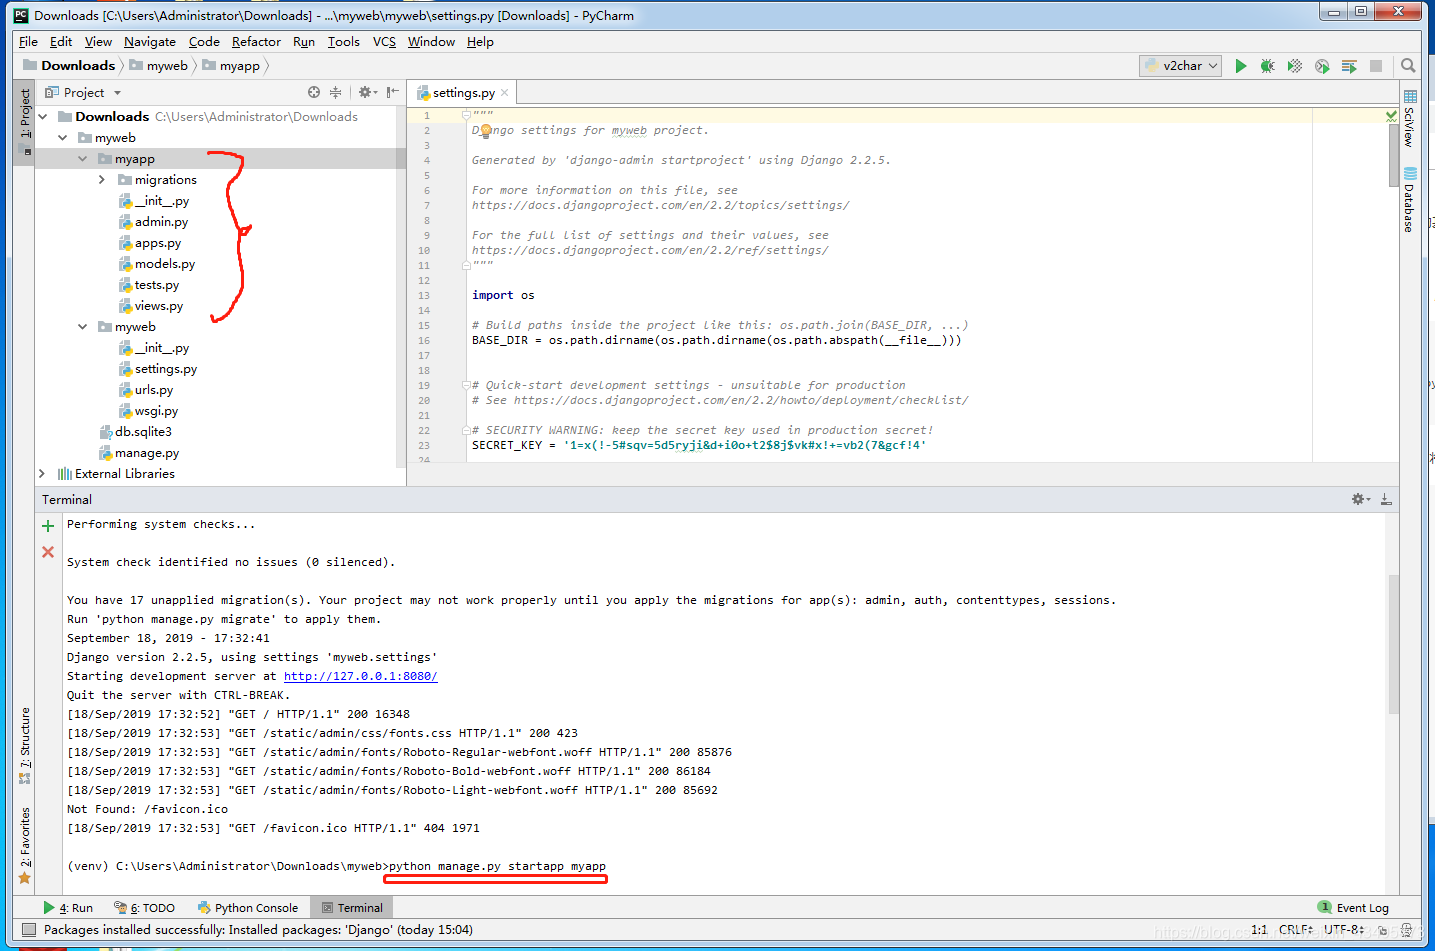The image size is (1435, 951).
Task: Open the 4: Run tool window
Action: pos(68,908)
